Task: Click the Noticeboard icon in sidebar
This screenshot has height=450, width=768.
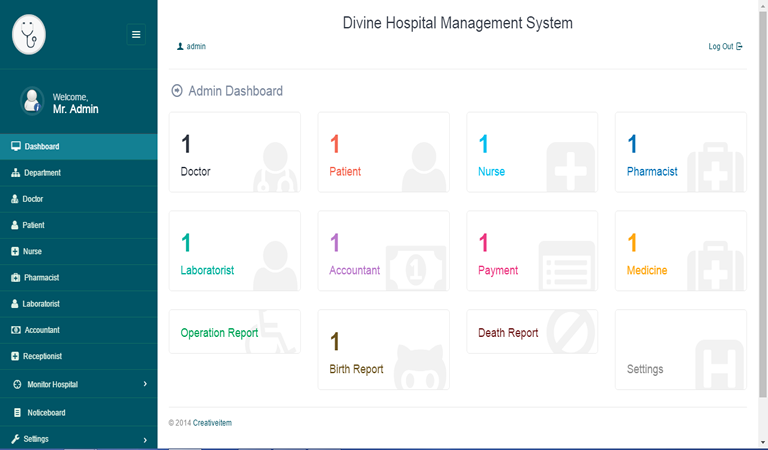Action: click(17, 412)
